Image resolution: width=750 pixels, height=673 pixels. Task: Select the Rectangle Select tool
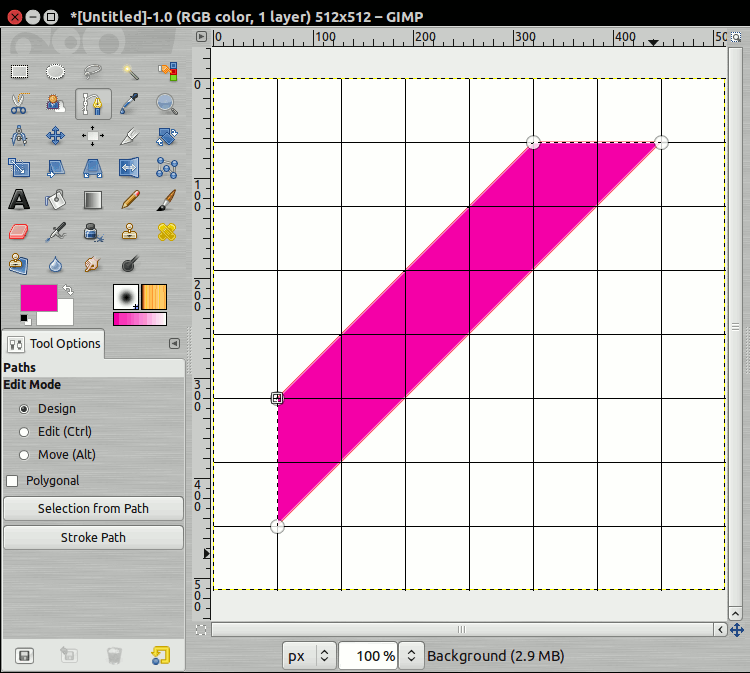coord(19,72)
